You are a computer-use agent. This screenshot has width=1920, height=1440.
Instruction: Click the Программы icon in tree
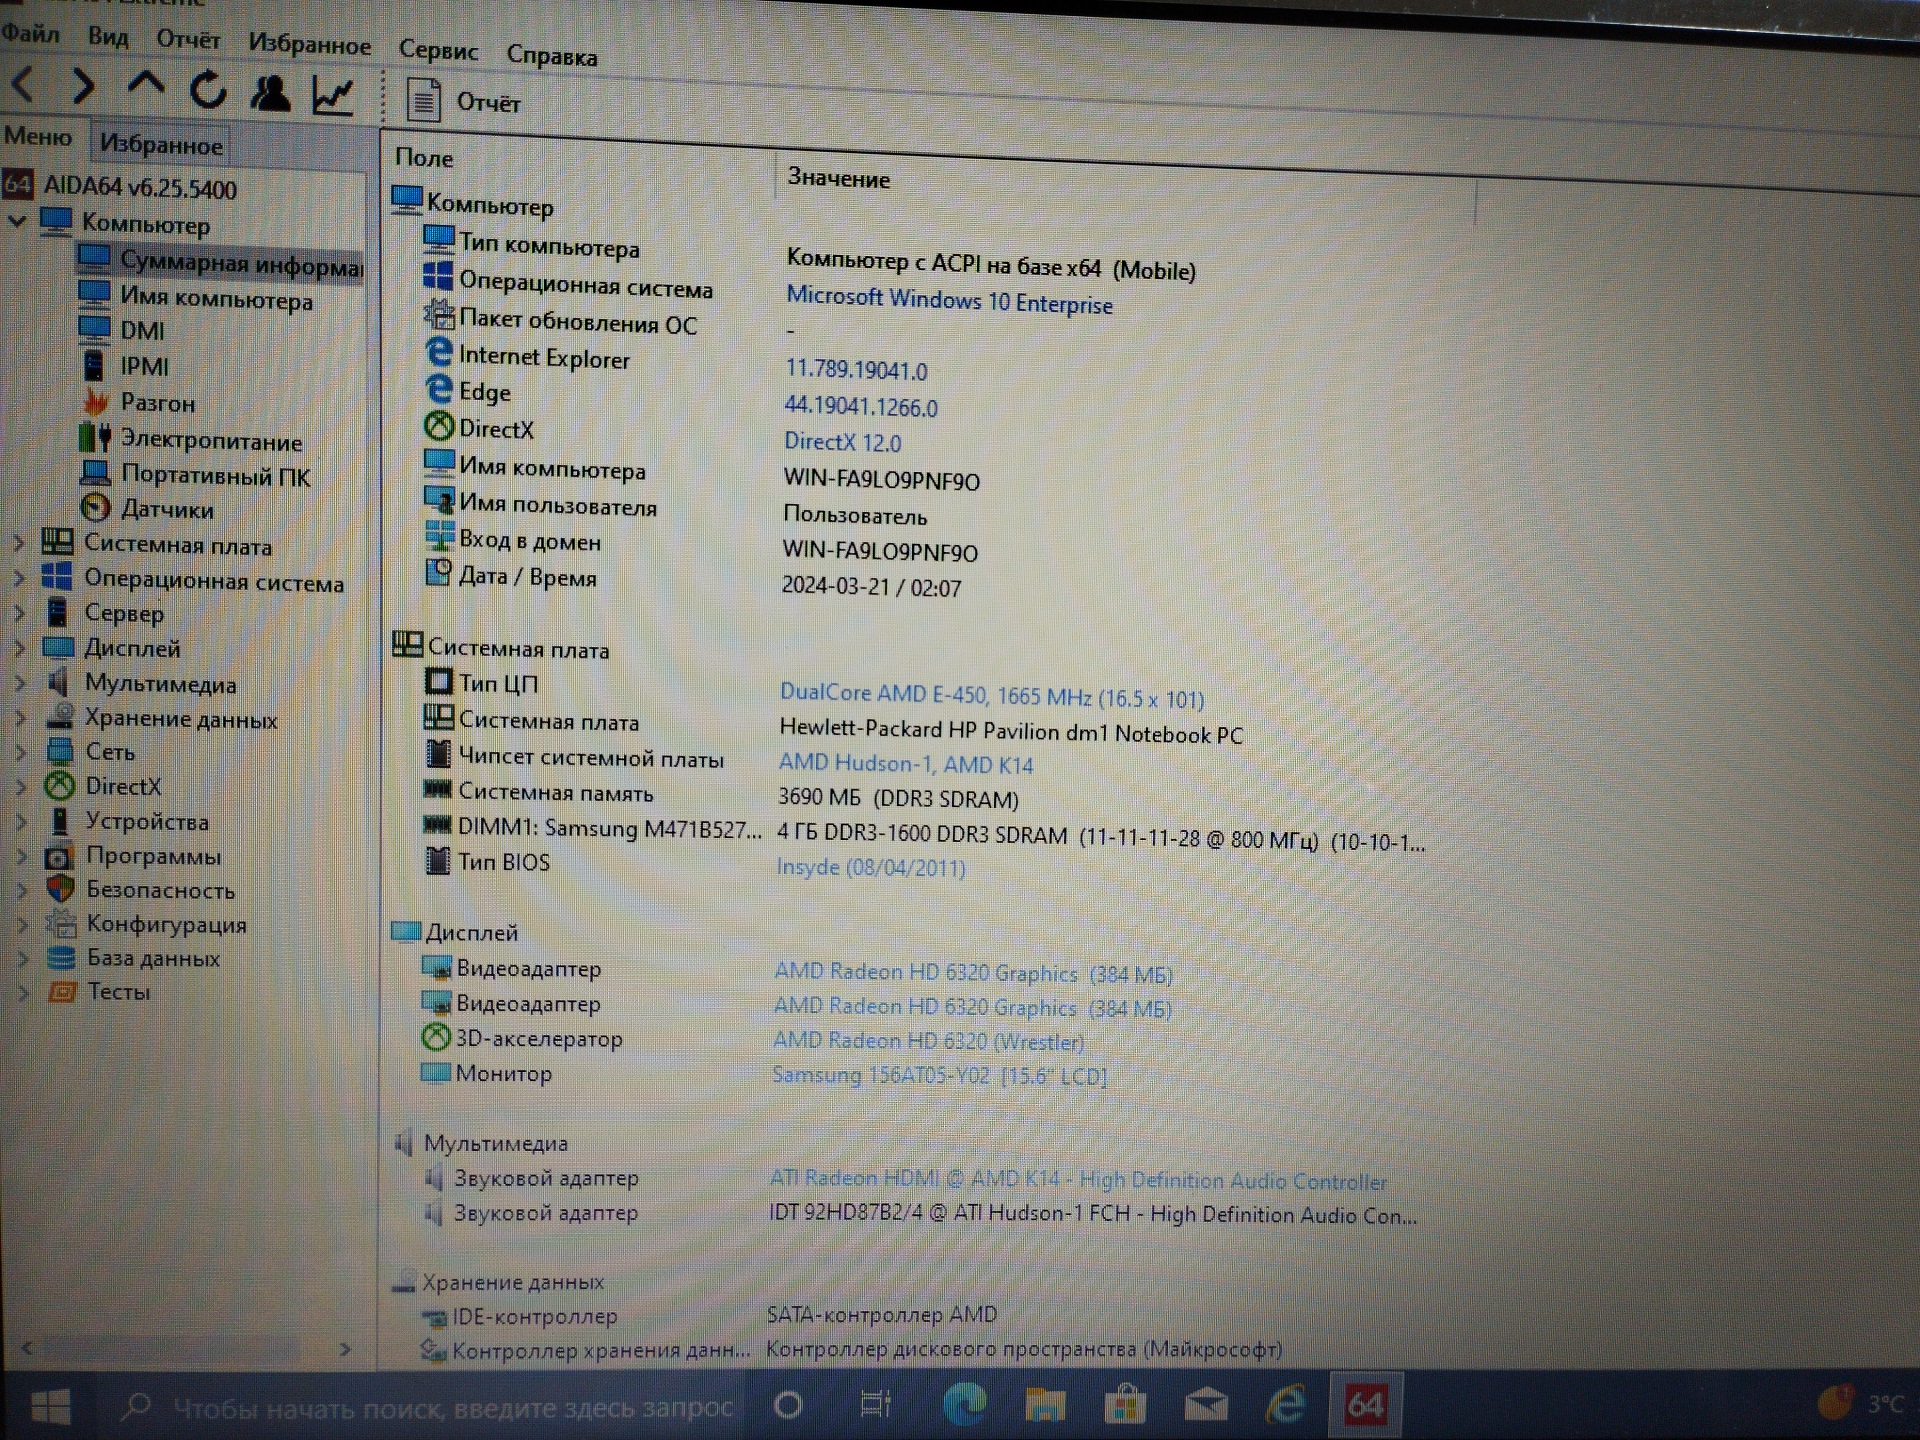point(59,857)
